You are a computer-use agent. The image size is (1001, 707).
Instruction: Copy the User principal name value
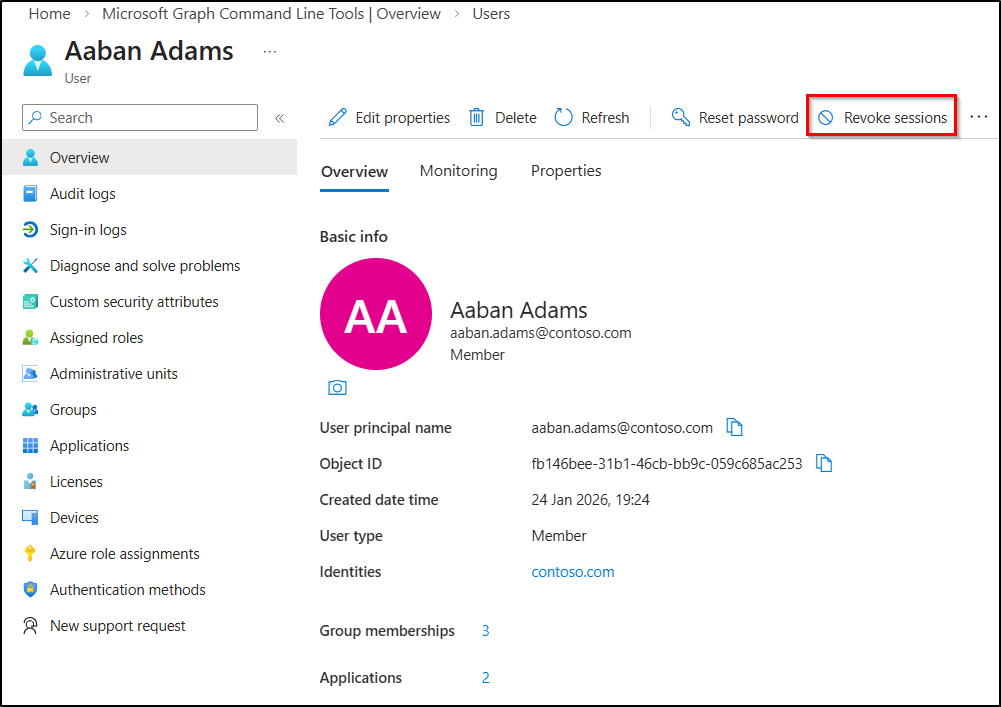(735, 428)
